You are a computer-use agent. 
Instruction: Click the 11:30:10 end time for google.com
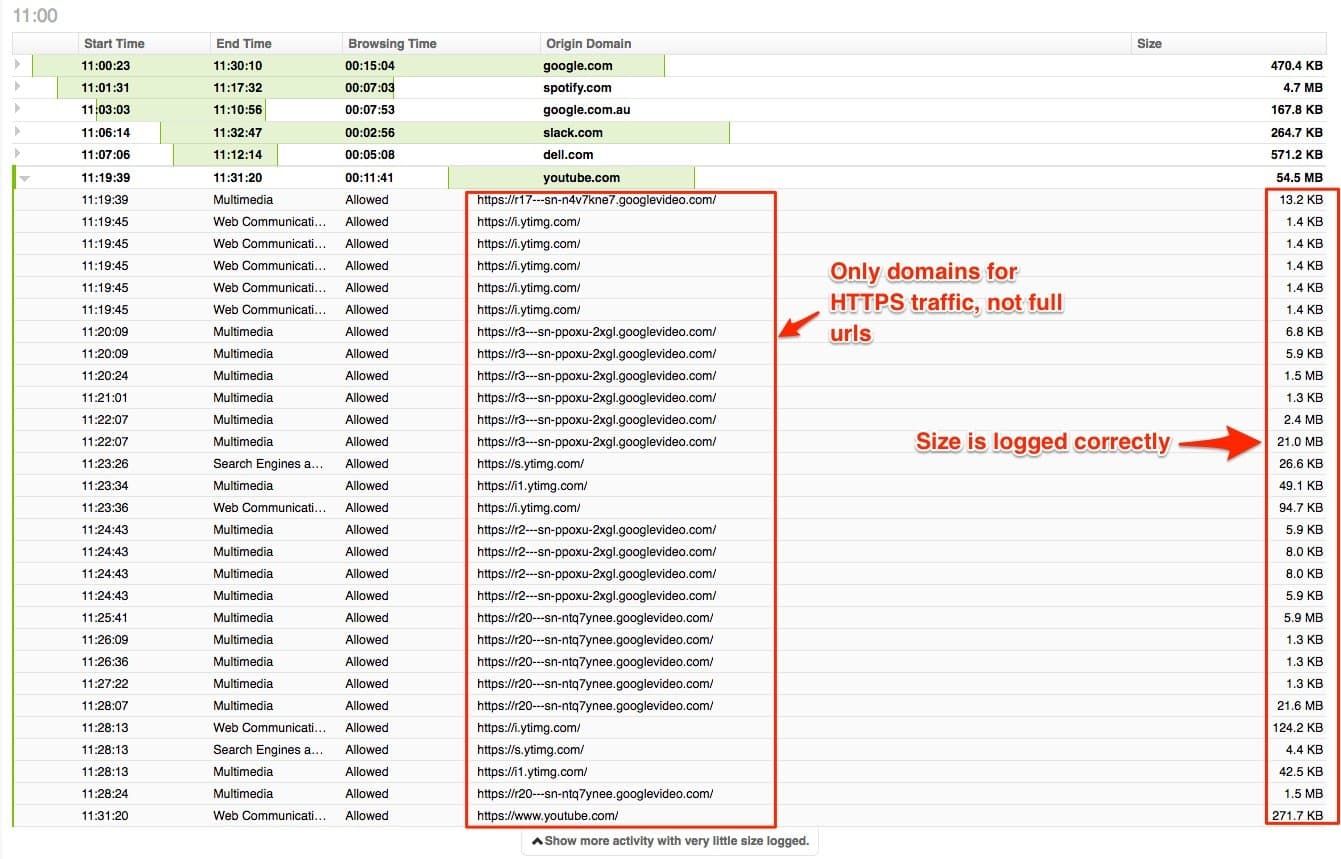238,66
